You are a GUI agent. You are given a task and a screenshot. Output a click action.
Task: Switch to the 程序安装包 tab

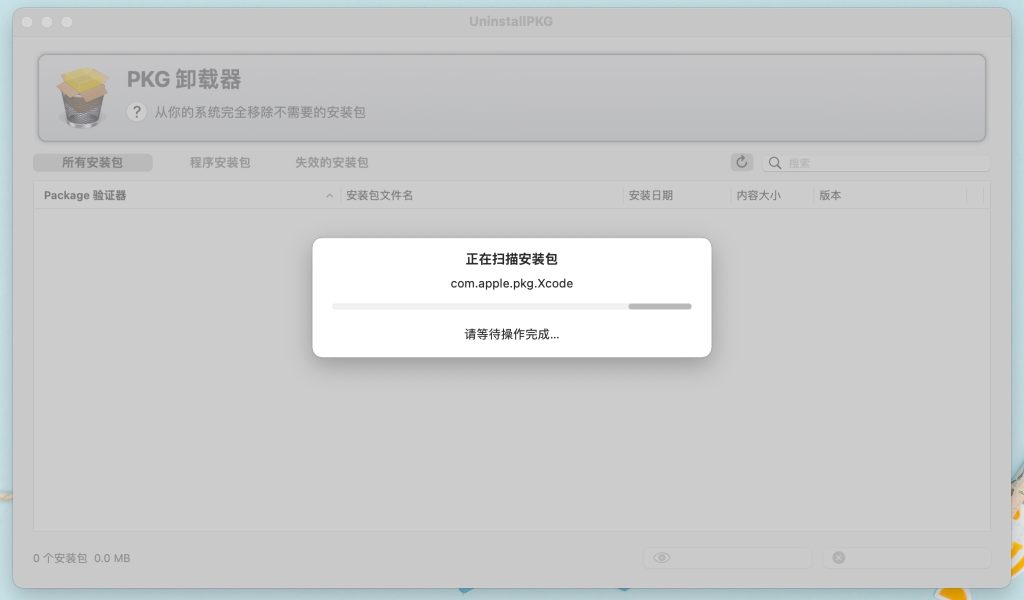(x=220, y=163)
